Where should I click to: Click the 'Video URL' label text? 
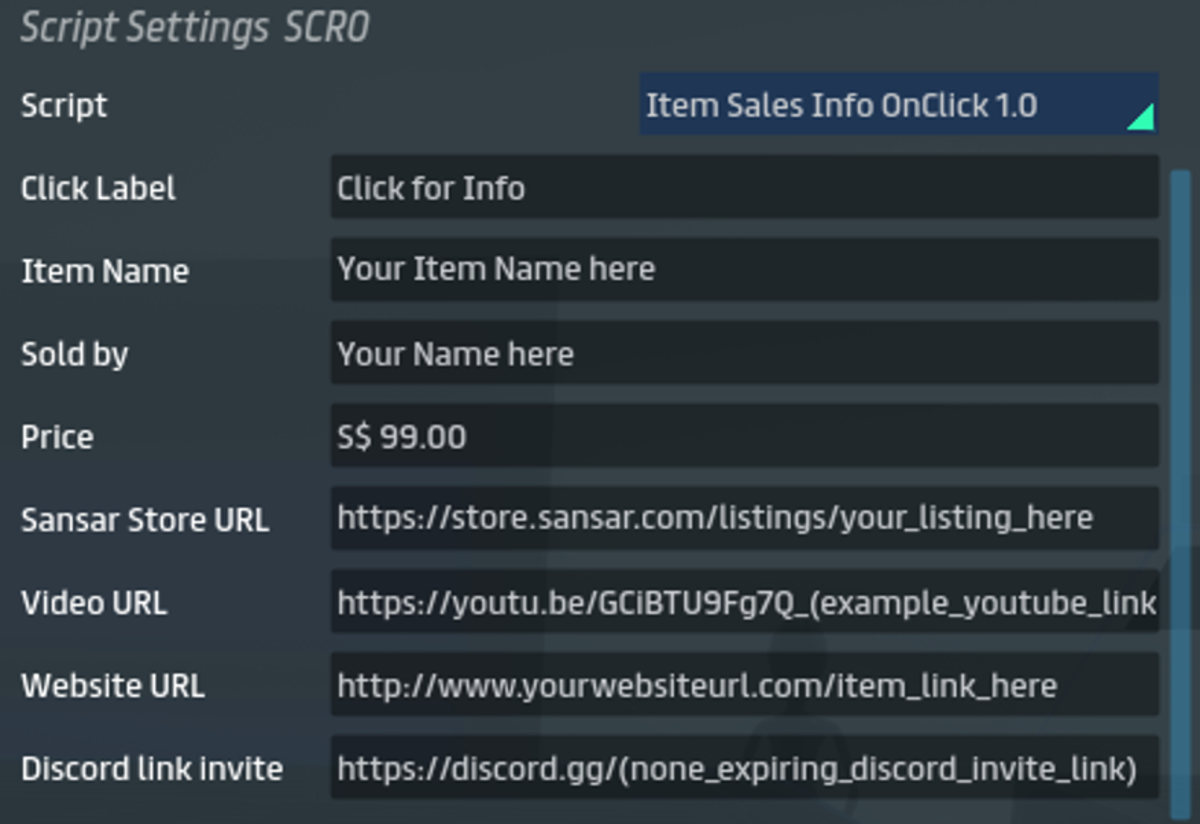pos(94,603)
